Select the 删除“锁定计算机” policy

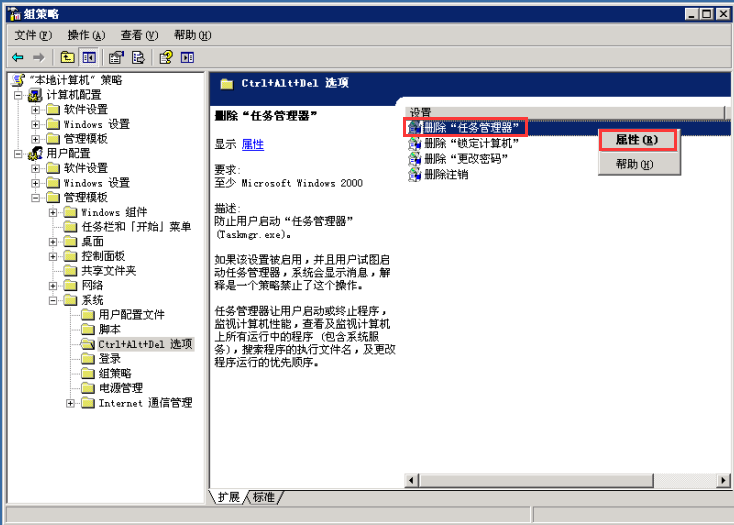click(x=471, y=144)
